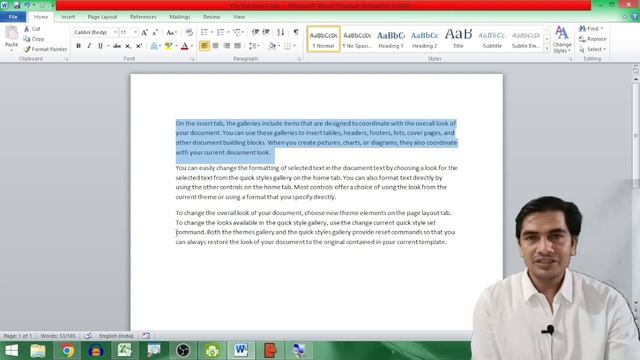Click the Grow Font icon
This screenshot has width=640, height=360.
click(x=144, y=32)
